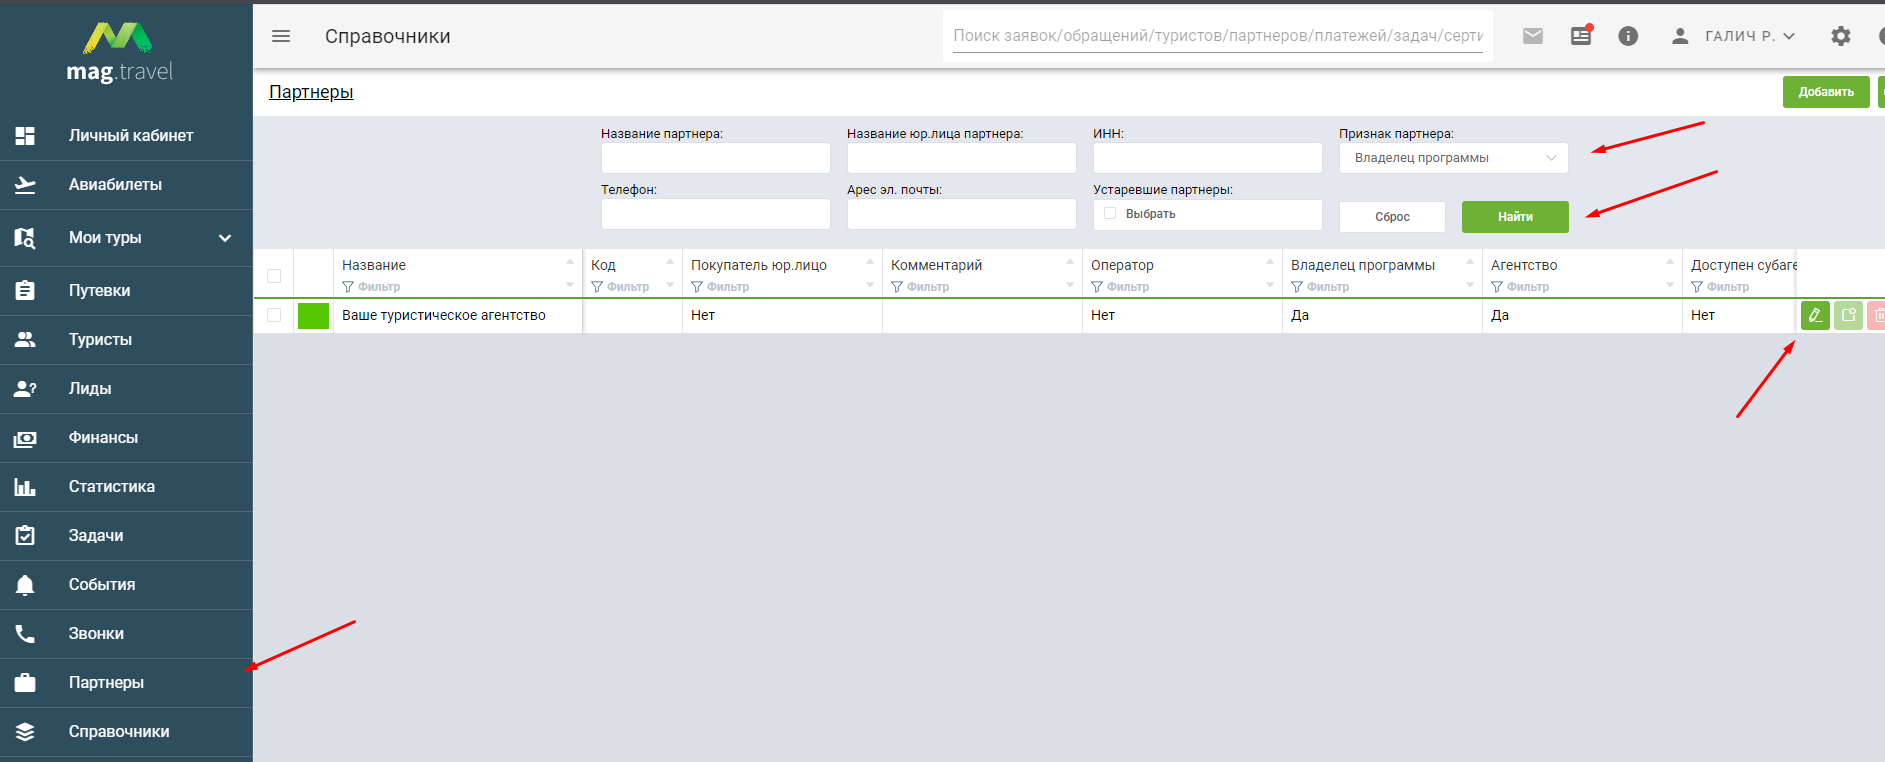Click the Владелец программы column filter field

pyautogui.click(x=1320, y=287)
